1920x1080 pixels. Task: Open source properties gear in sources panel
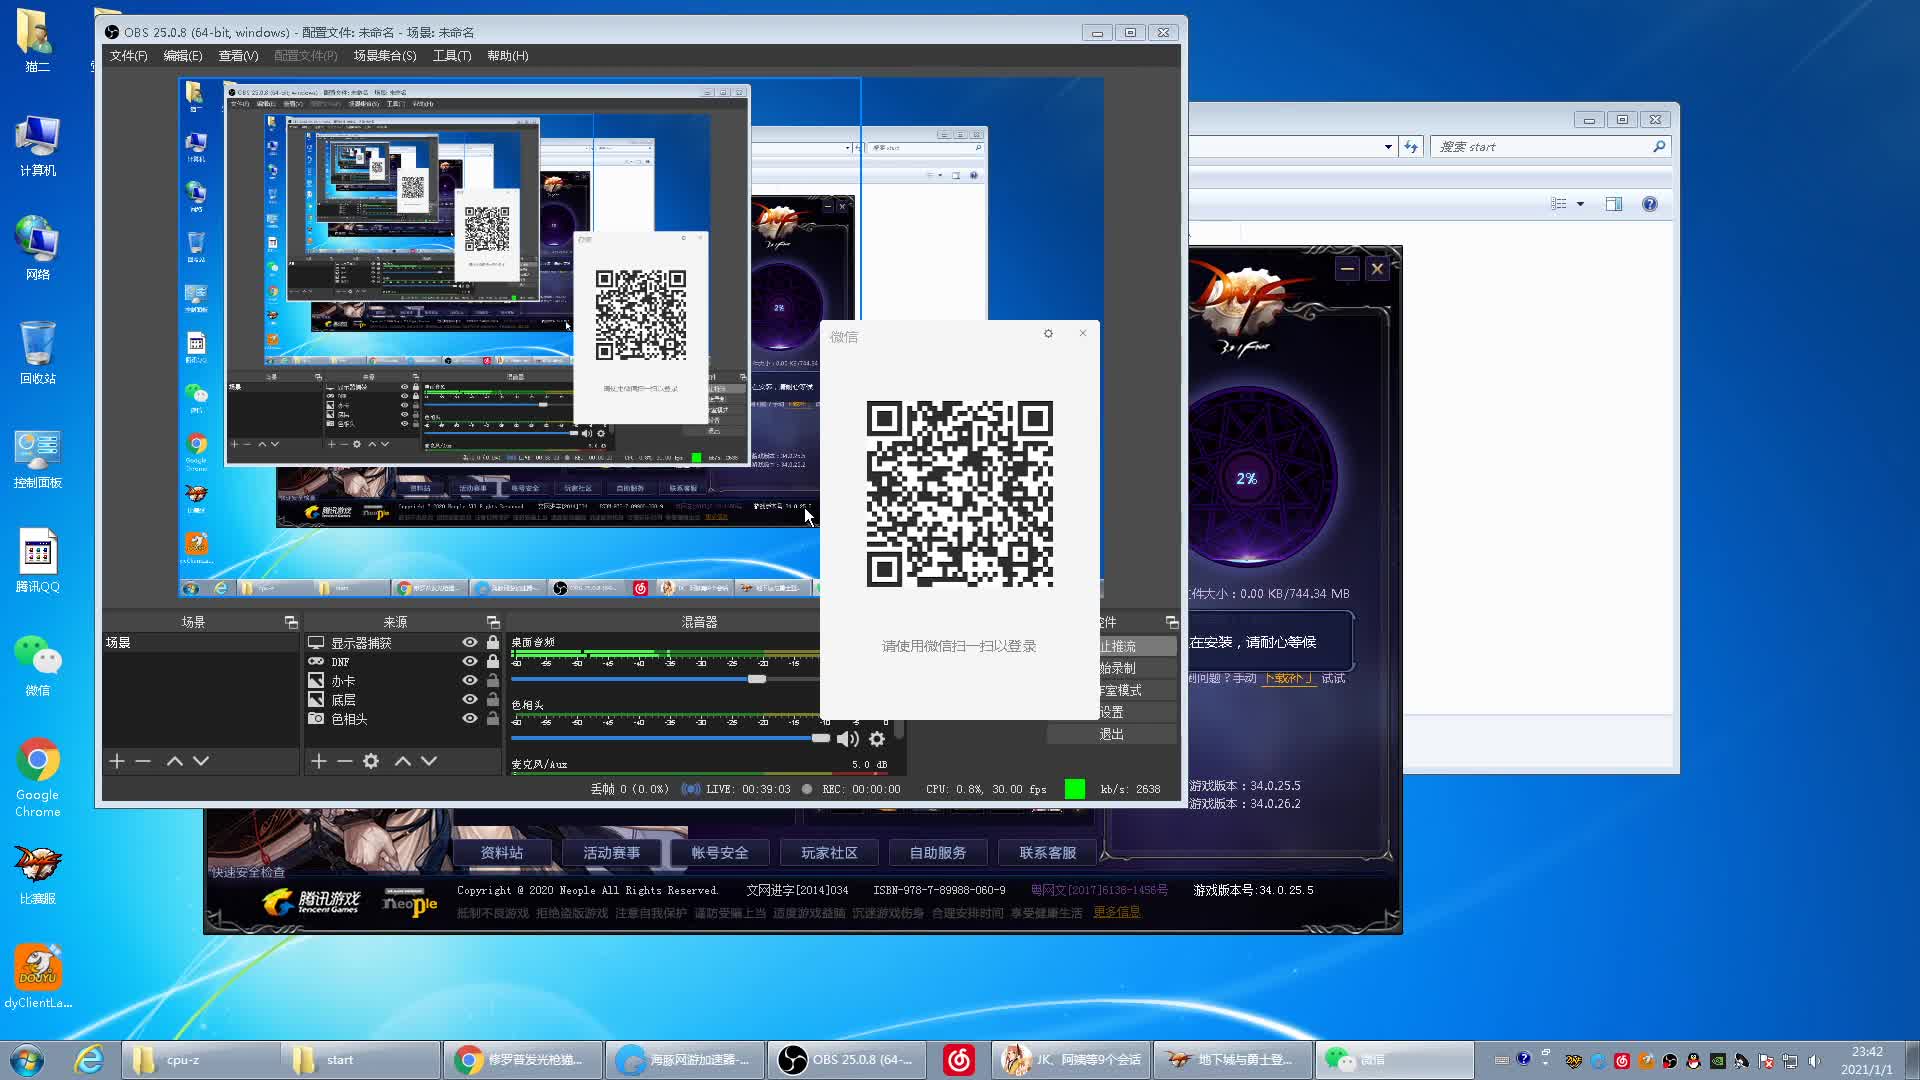point(371,761)
